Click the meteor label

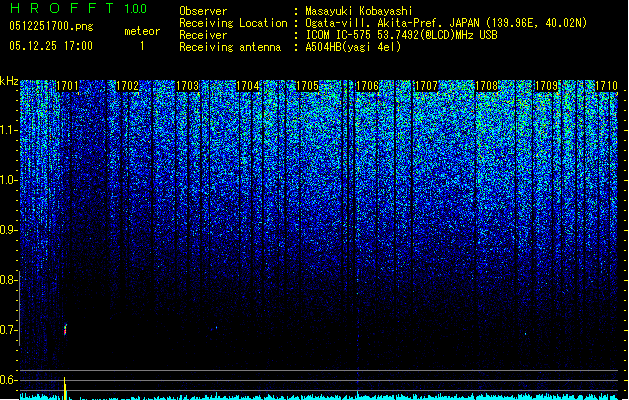coord(142,31)
